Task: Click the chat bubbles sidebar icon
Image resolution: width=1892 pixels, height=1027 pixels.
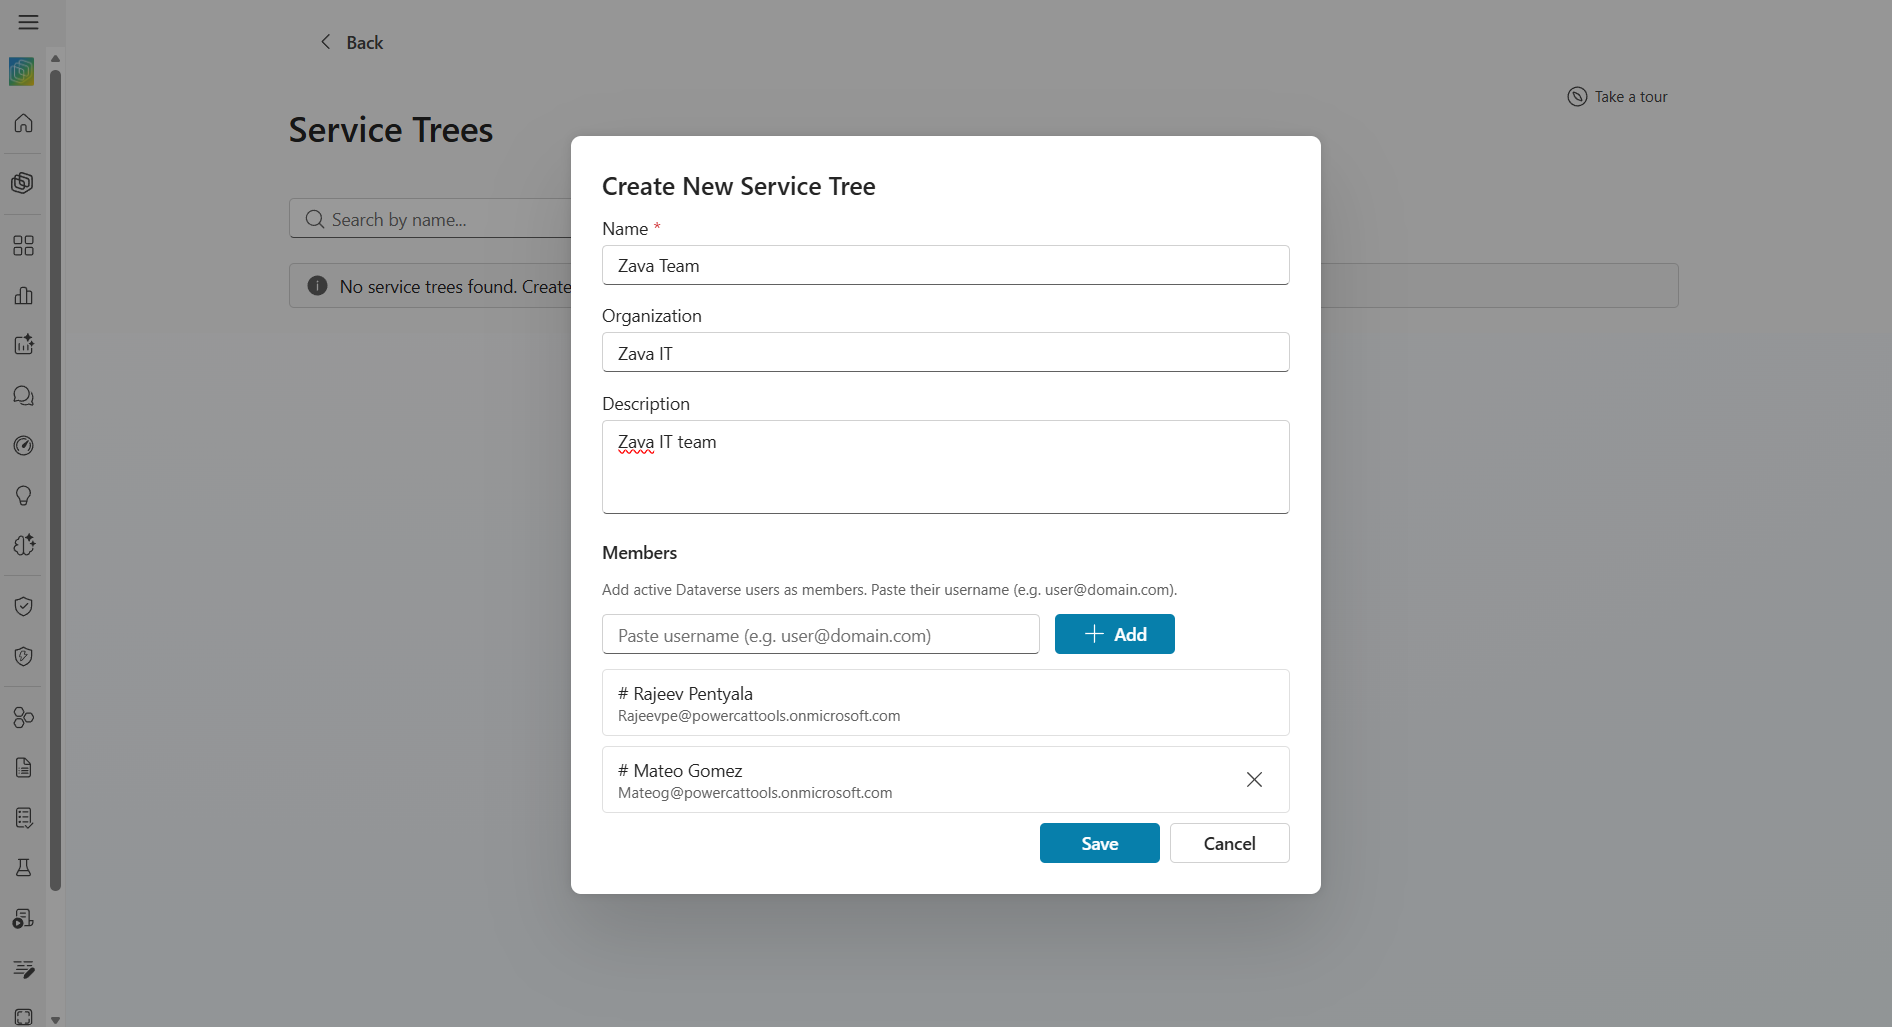Action: (x=23, y=395)
